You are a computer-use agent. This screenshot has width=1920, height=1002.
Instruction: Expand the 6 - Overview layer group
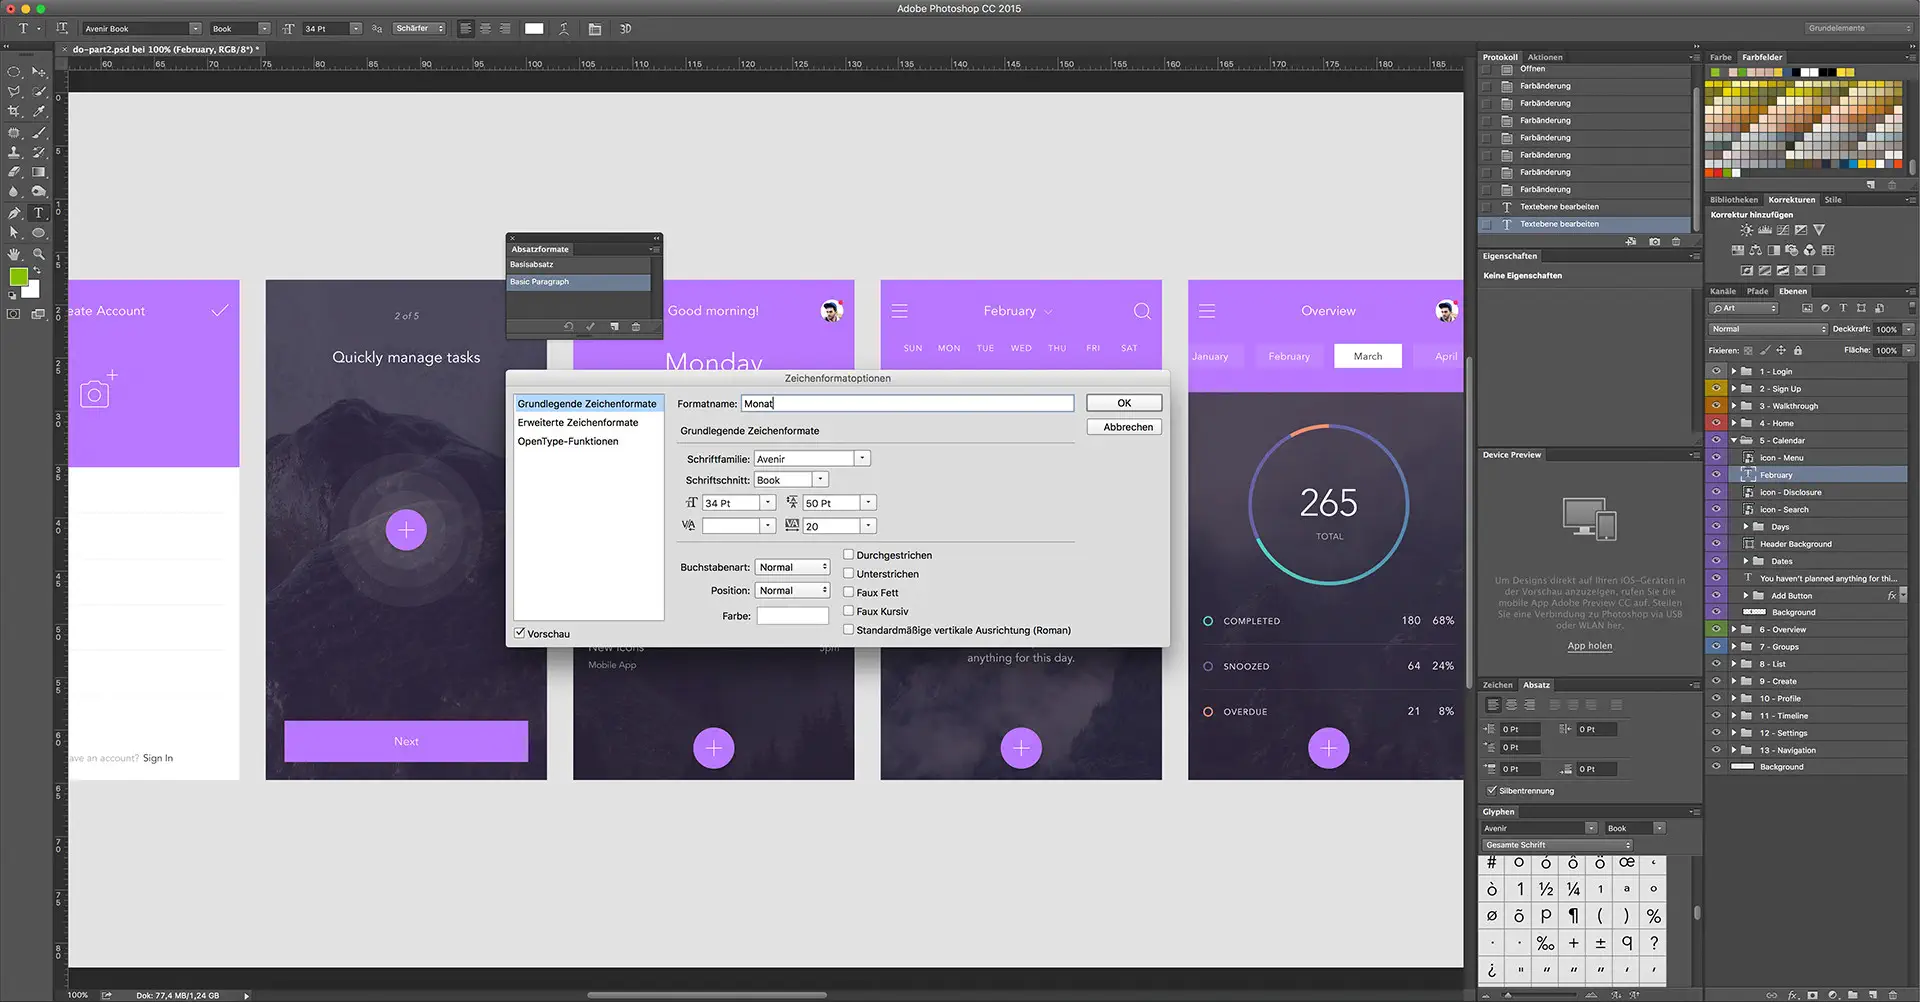click(x=1734, y=630)
